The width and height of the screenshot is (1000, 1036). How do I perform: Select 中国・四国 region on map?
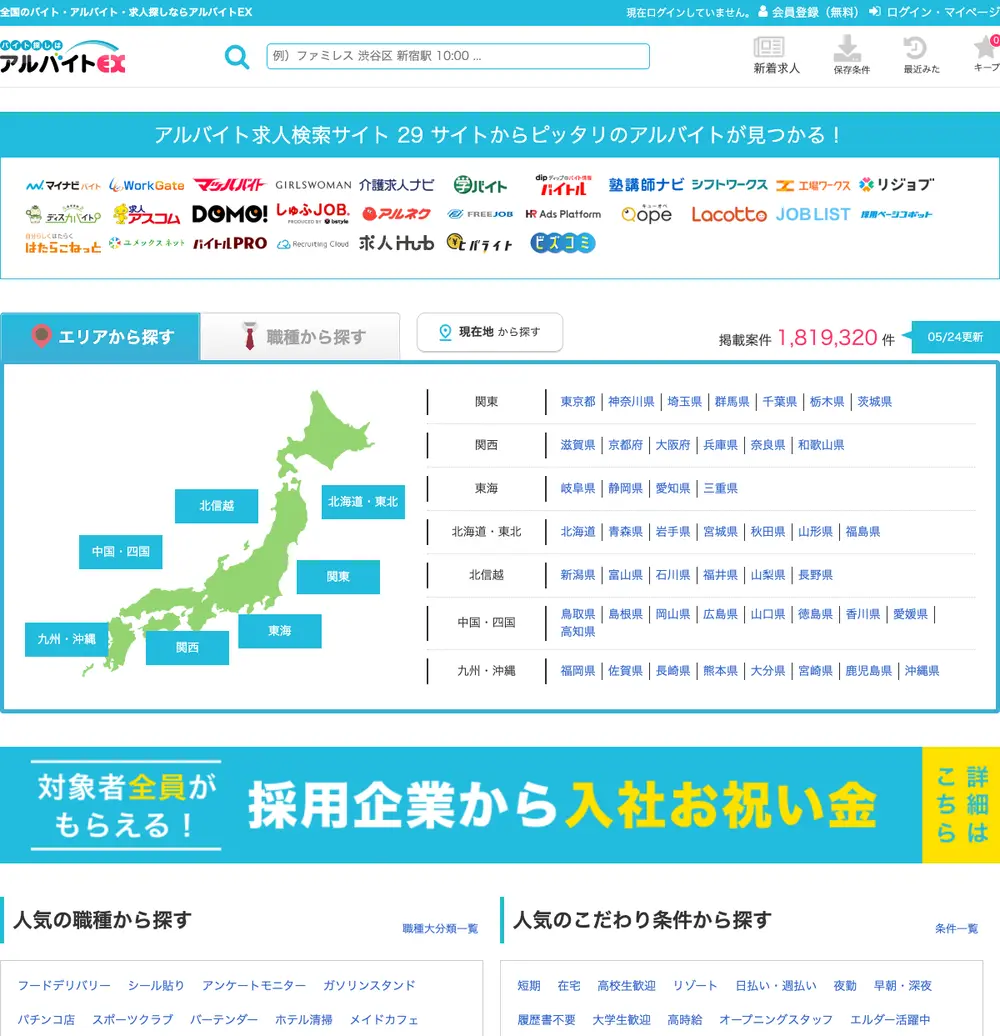click(121, 552)
